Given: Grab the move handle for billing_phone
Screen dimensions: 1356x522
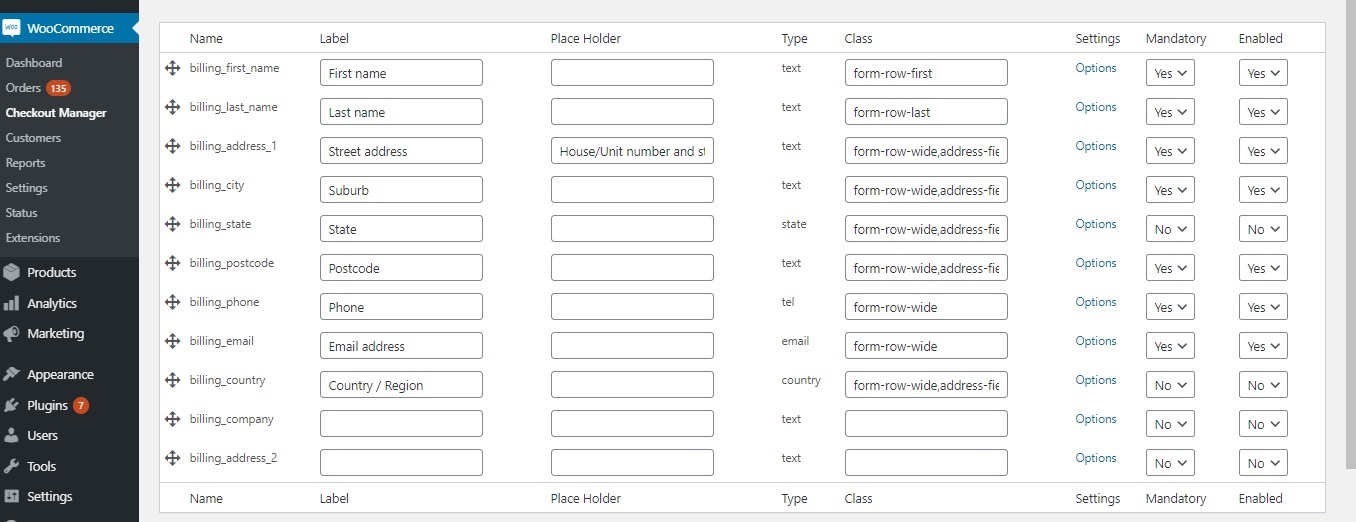Looking at the screenshot, I should 172,302.
